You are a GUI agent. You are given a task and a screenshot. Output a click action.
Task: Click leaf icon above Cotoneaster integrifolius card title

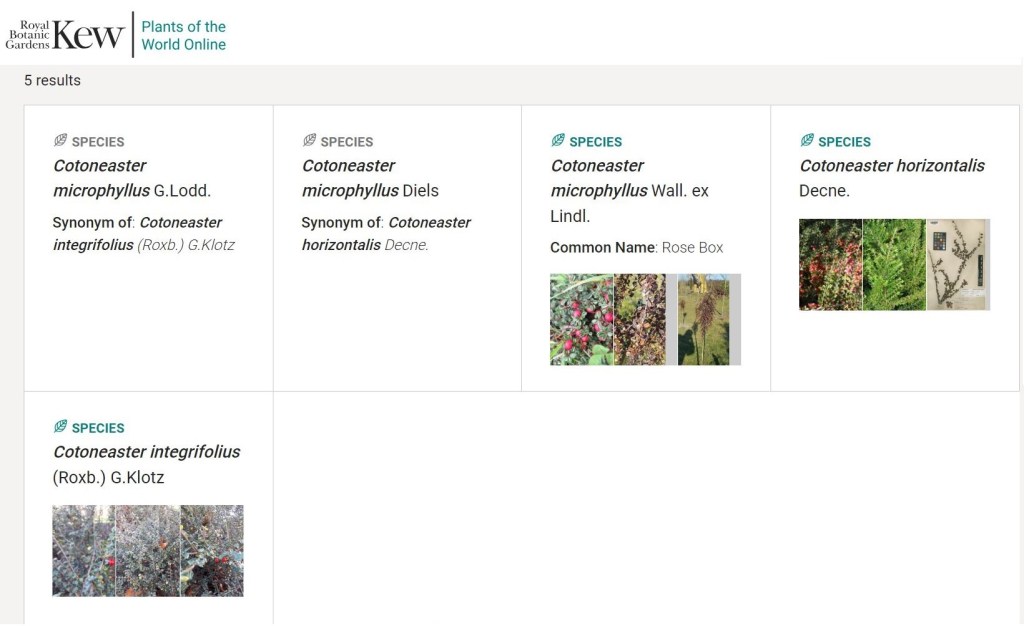coord(61,427)
